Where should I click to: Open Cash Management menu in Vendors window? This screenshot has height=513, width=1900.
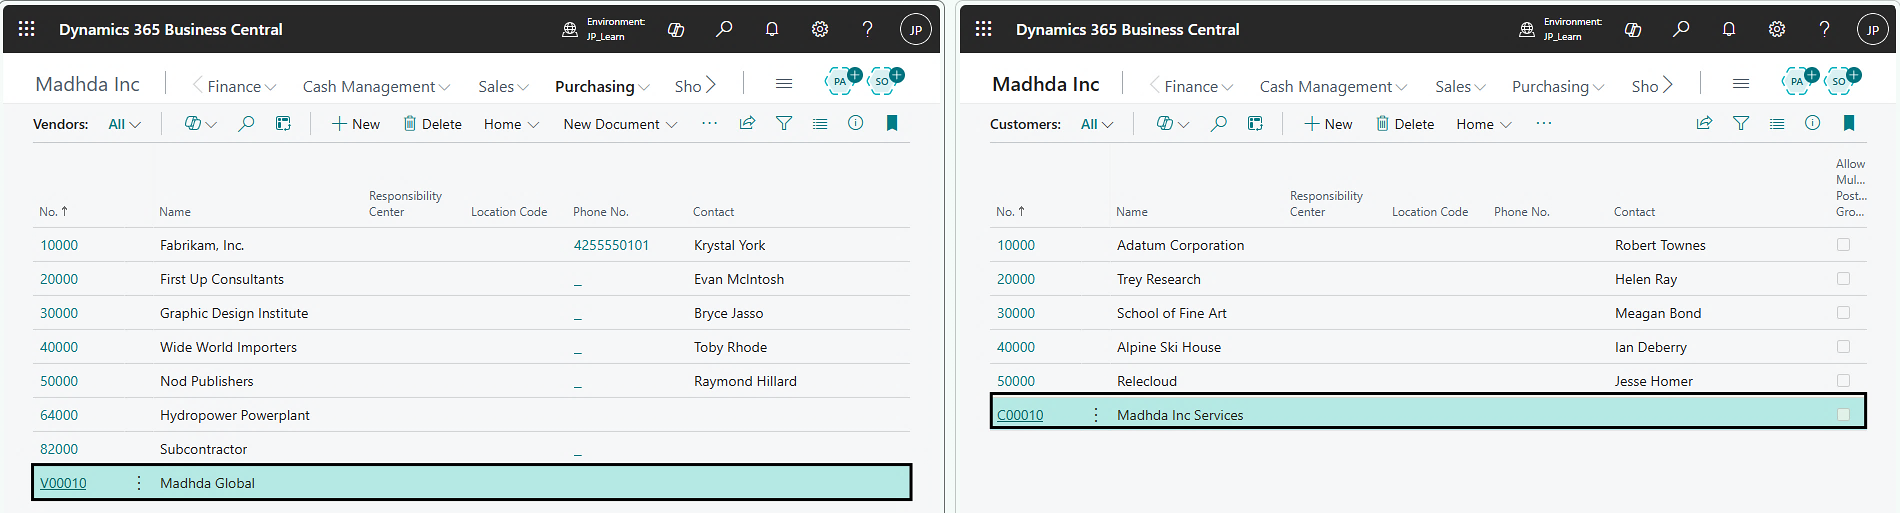(376, 86)
